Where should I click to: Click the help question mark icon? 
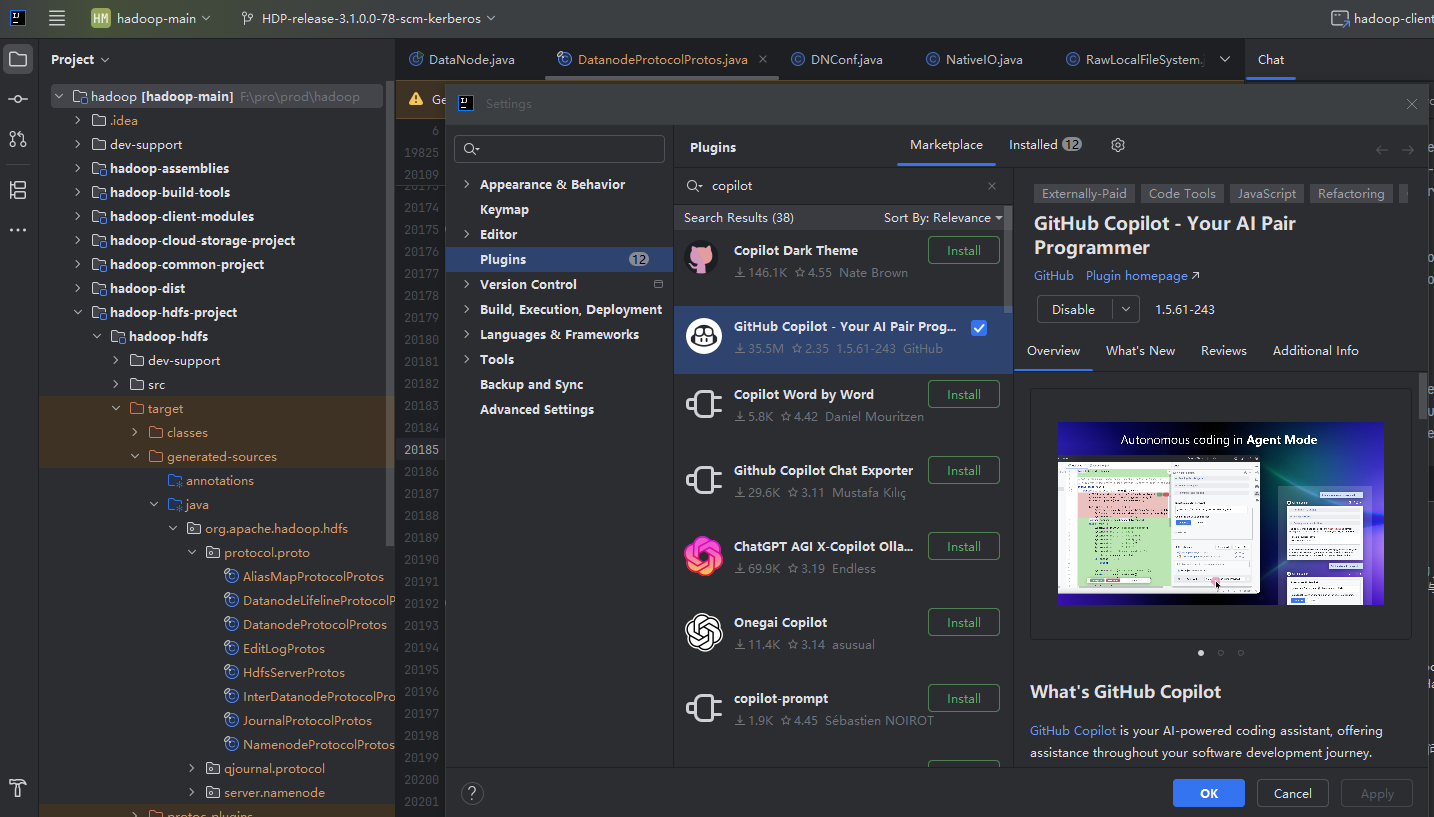coord(472,793)
